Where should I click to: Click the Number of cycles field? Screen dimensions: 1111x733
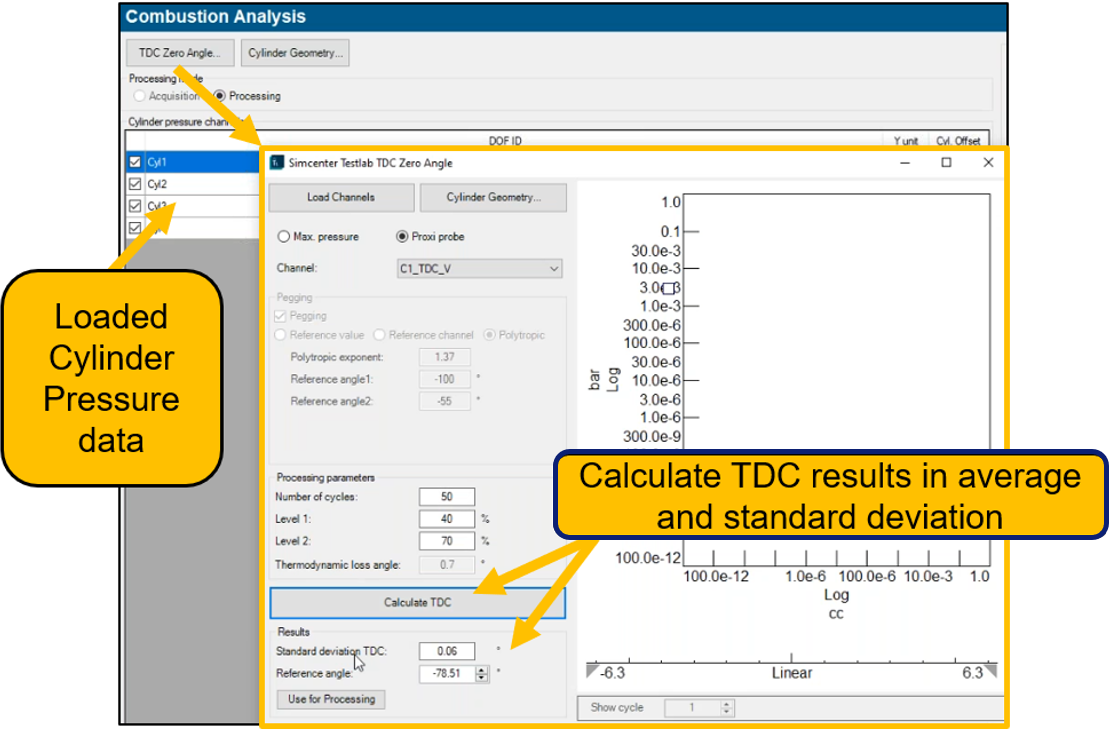446,497
